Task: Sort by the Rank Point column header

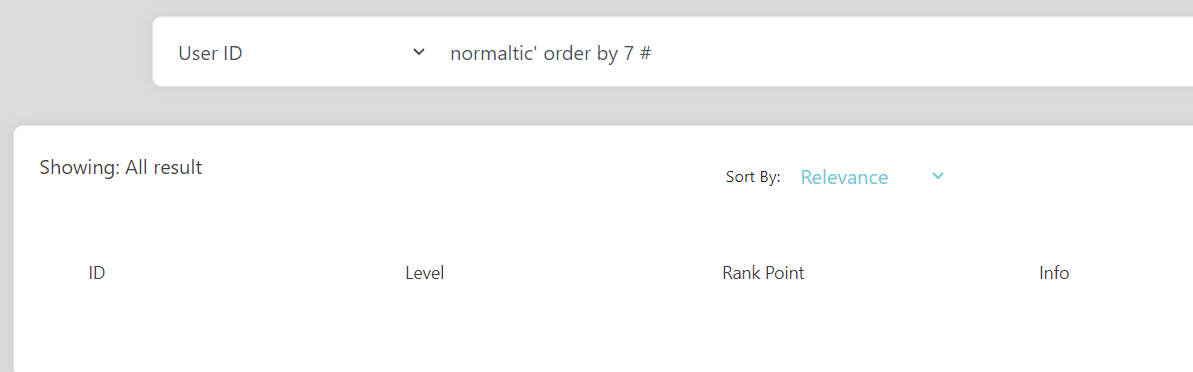Action: click(763, 273)
